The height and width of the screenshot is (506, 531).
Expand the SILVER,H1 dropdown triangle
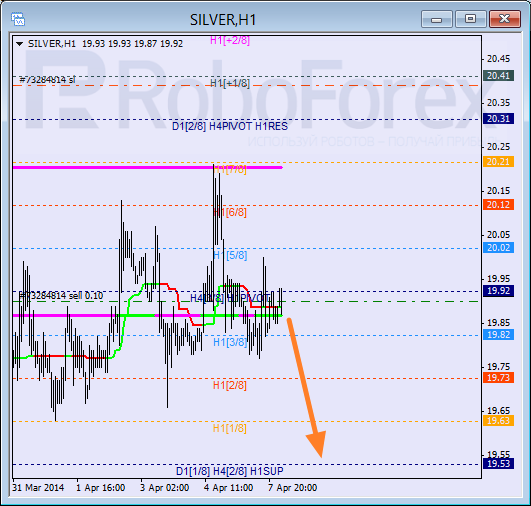[x=20, y=44]
